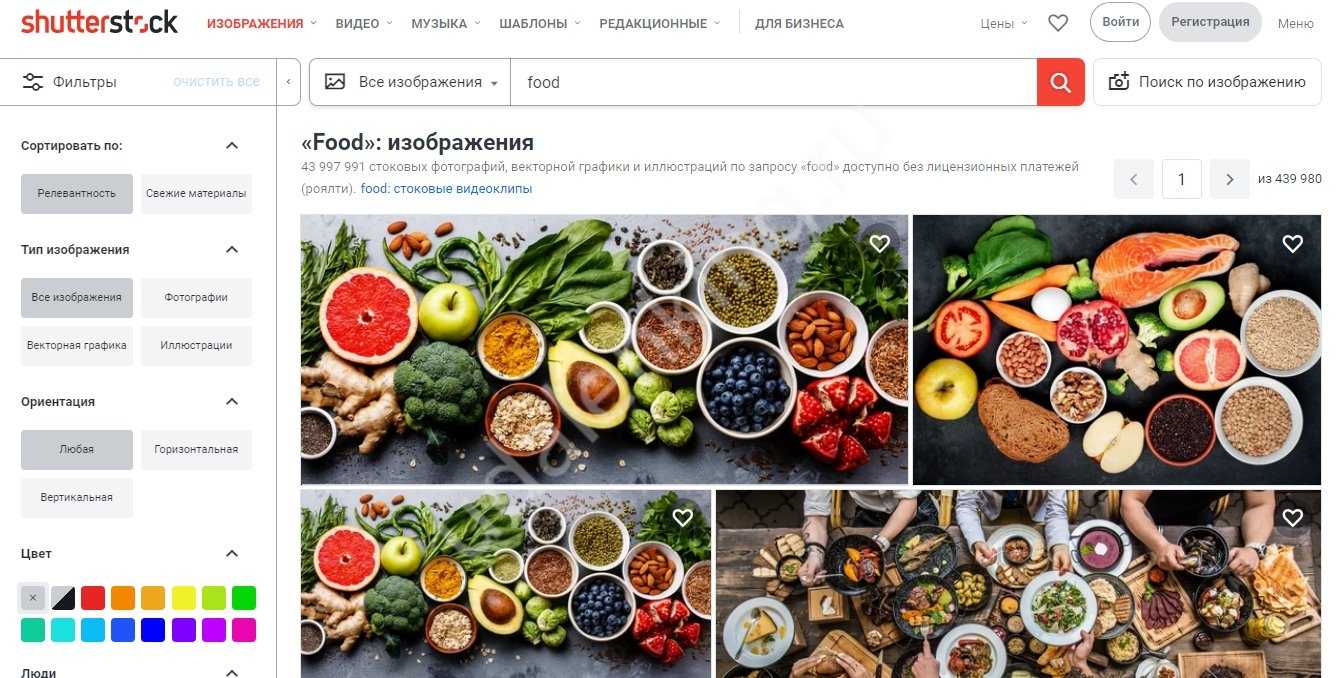
Task: Choose Горизонтальная orientation option
Action: pyautogui.click(x=196, y=449)
